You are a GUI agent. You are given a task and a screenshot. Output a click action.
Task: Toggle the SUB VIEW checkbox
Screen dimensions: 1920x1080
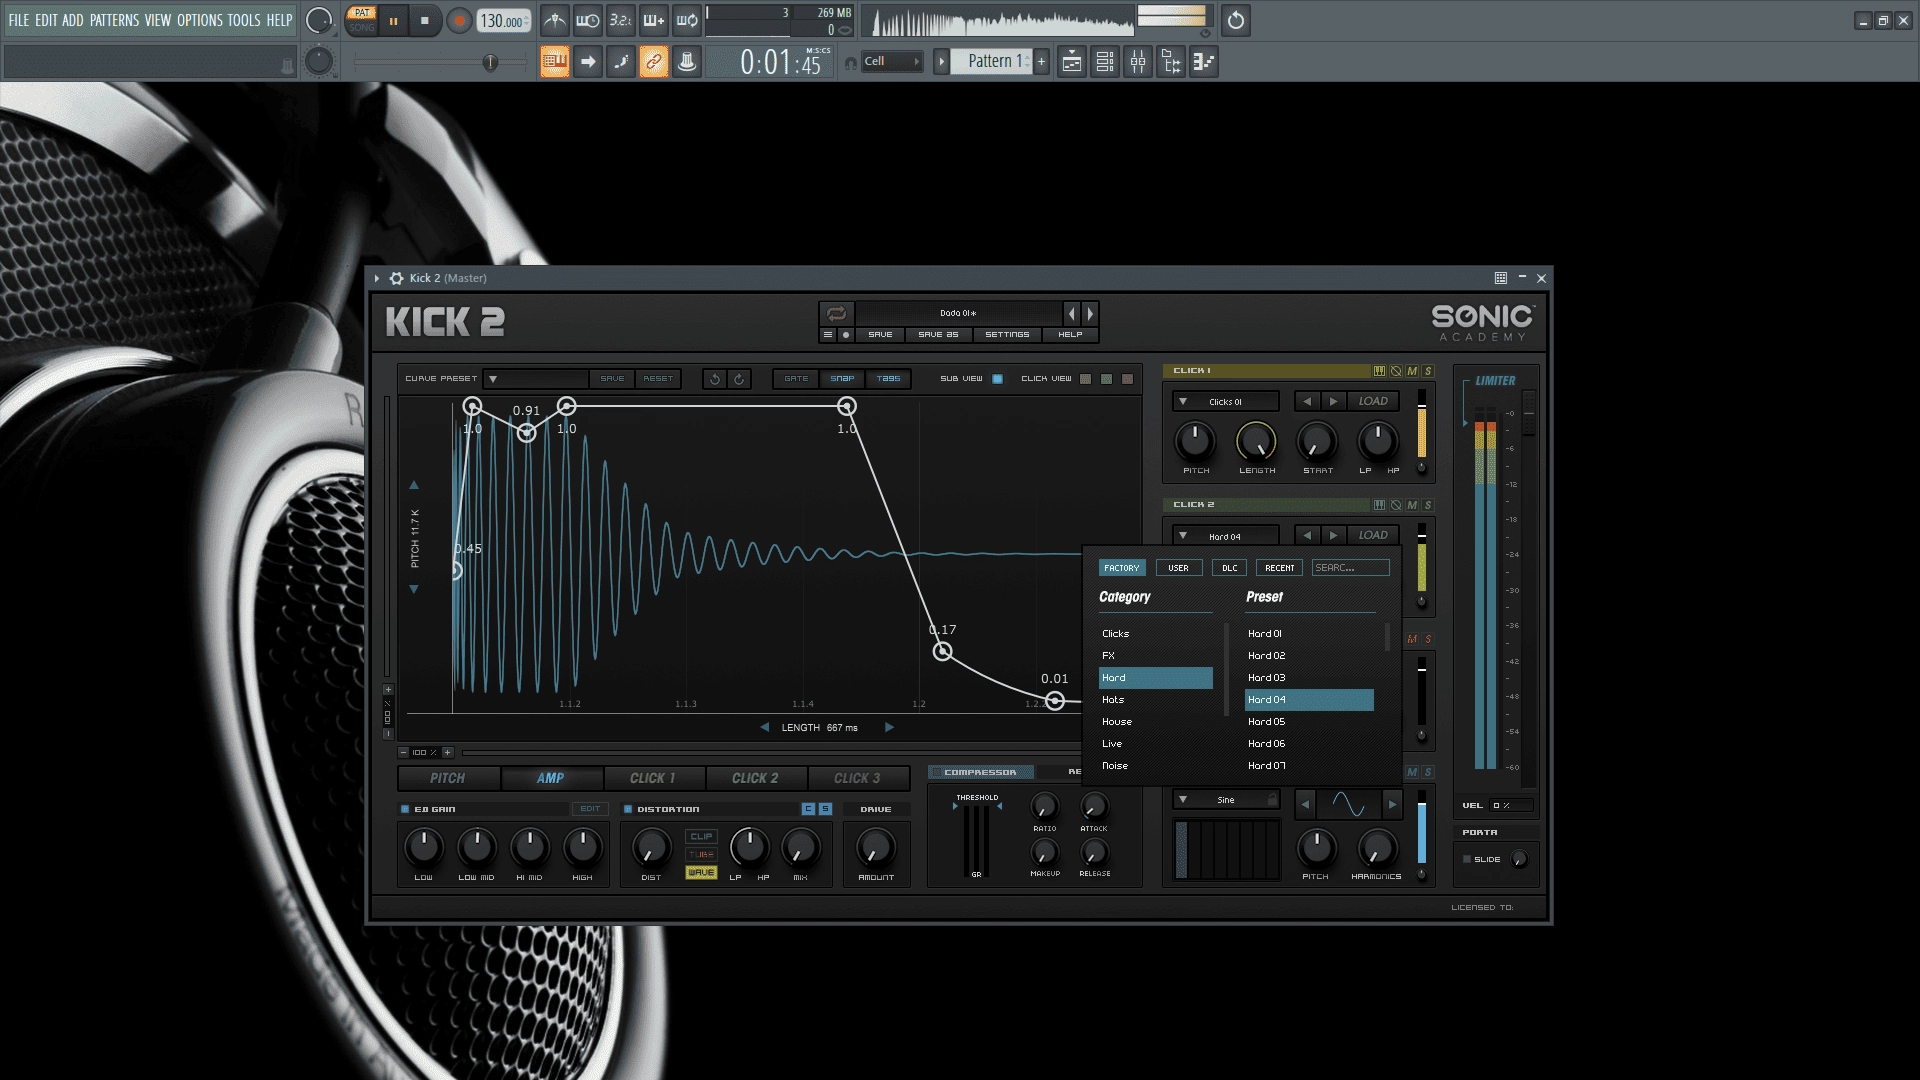997,379
